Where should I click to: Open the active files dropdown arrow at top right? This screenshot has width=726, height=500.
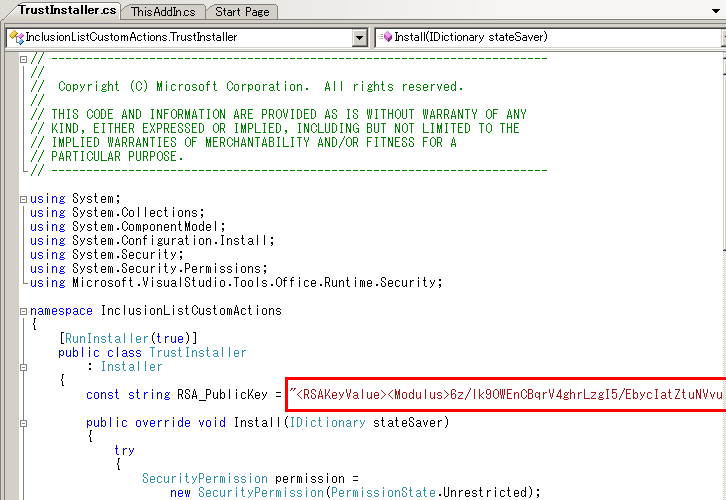[x=716, y=11]
